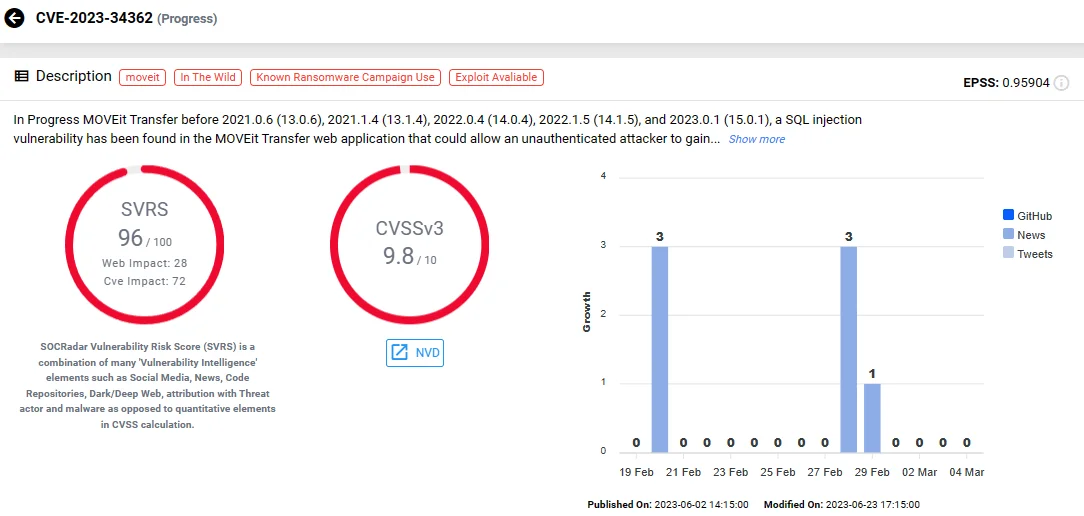The image size is (1084, 516).
Task: Toggle GitHub series in chart legend
Action: point(1027,216)
